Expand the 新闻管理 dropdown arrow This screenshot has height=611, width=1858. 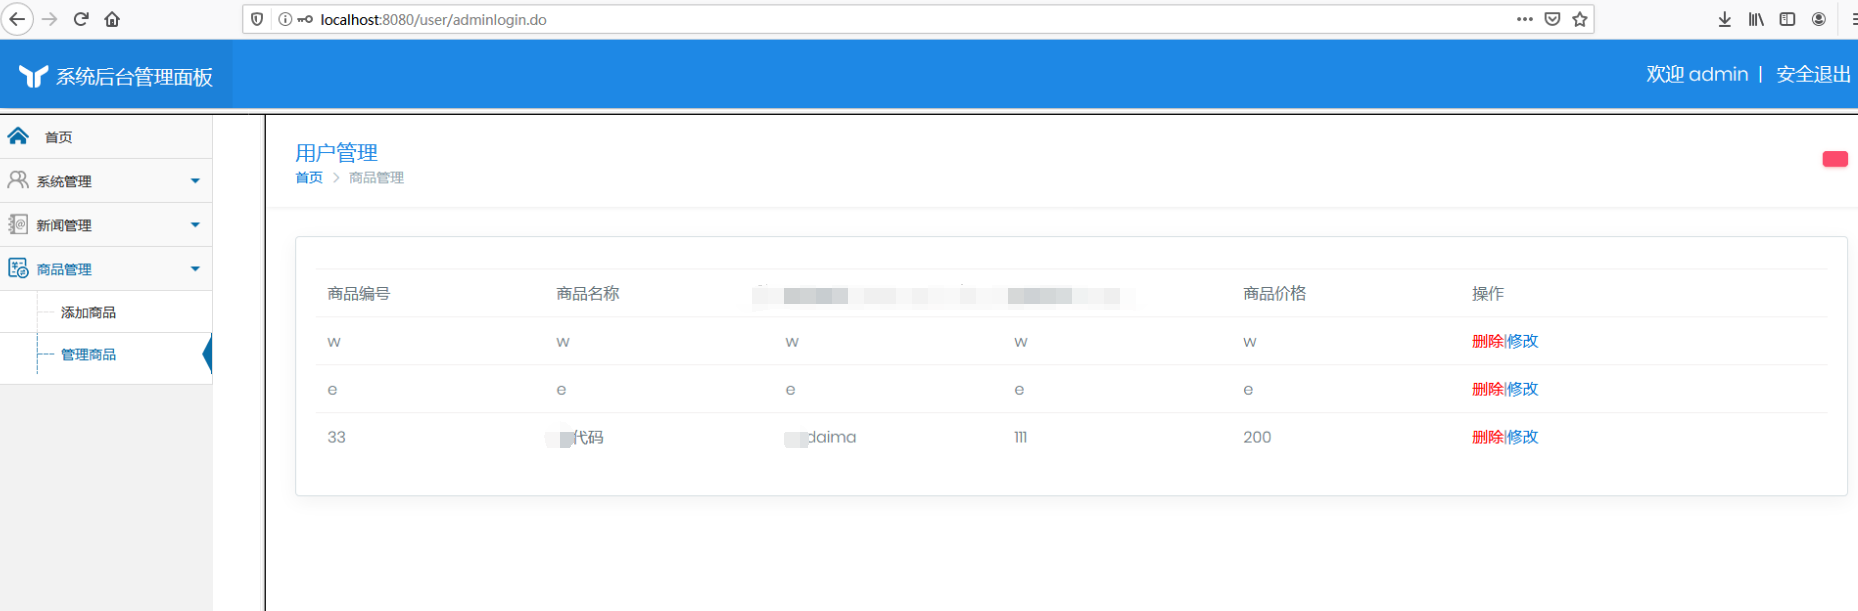click(195, 225)
